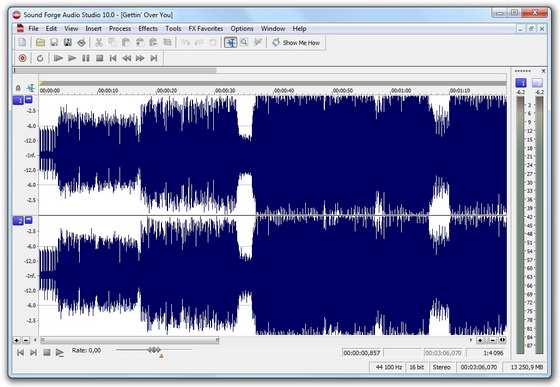
Task: Open the File menu
Action: [x=33, y=29]
